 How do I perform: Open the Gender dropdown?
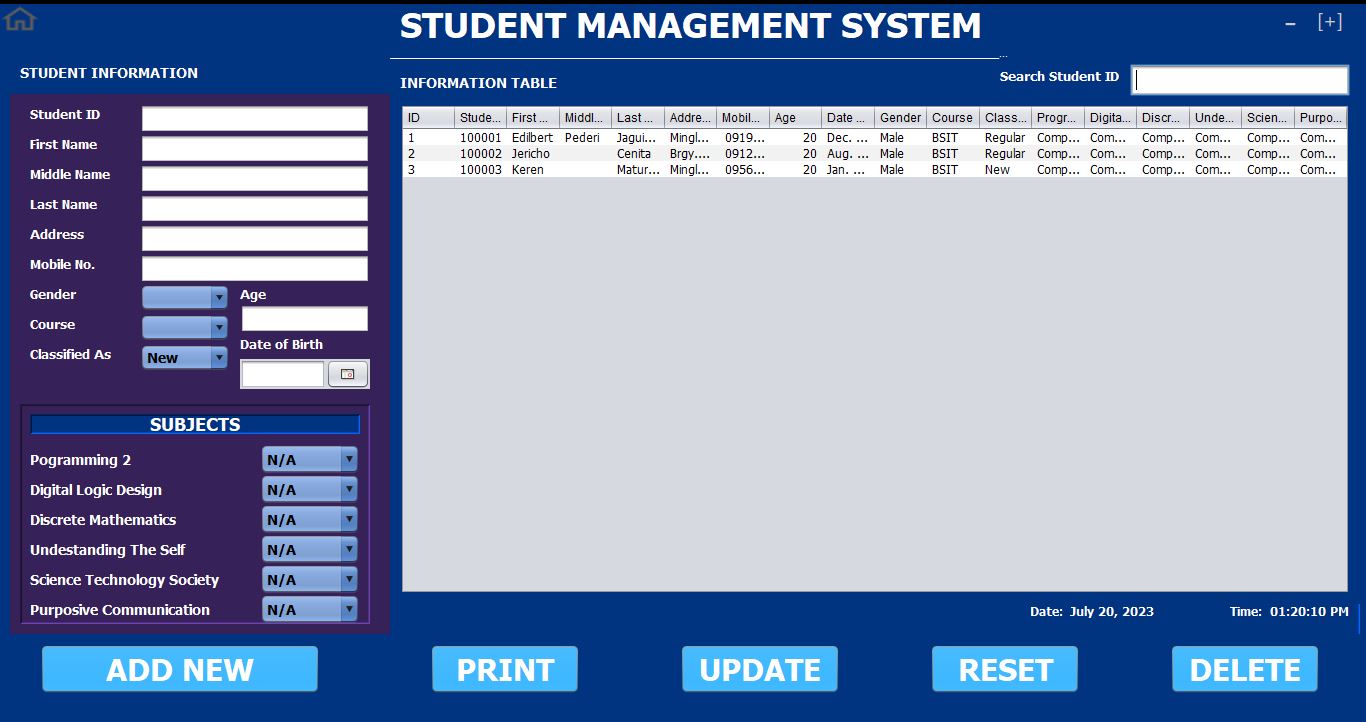pyautogui.click(x=185, y=297)
